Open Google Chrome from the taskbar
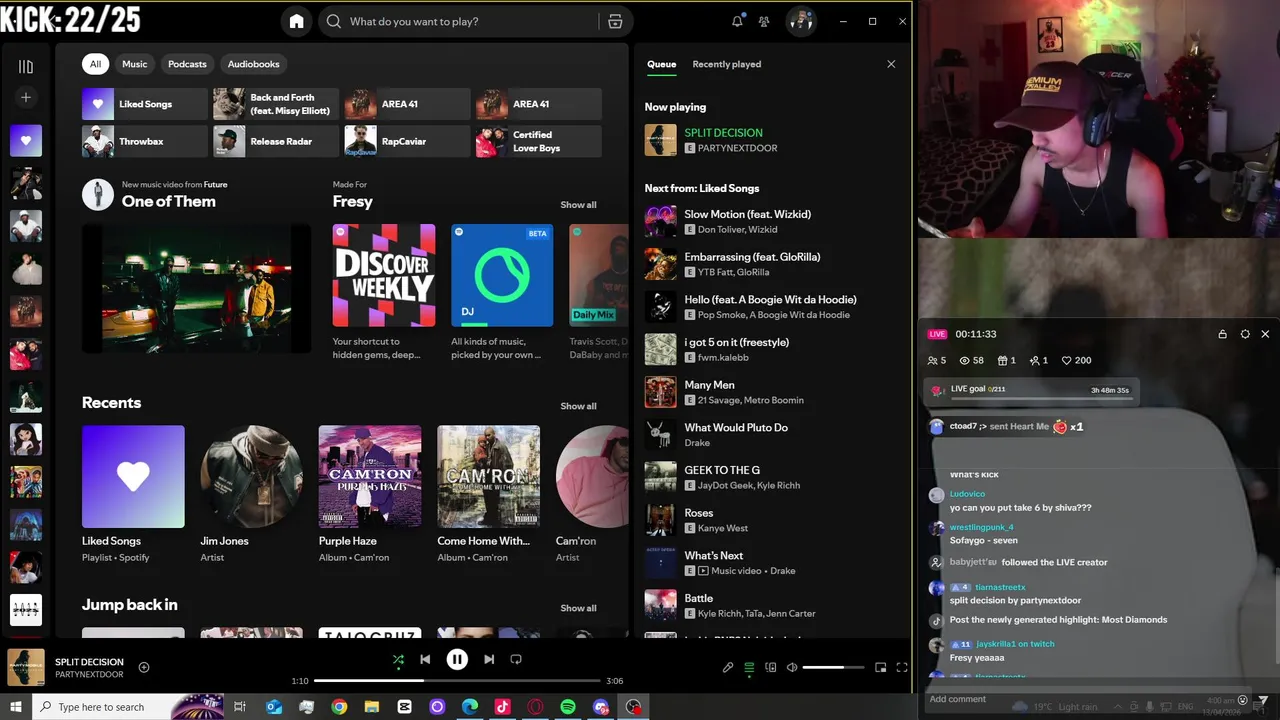1280x720 pixels. [339, 707]
